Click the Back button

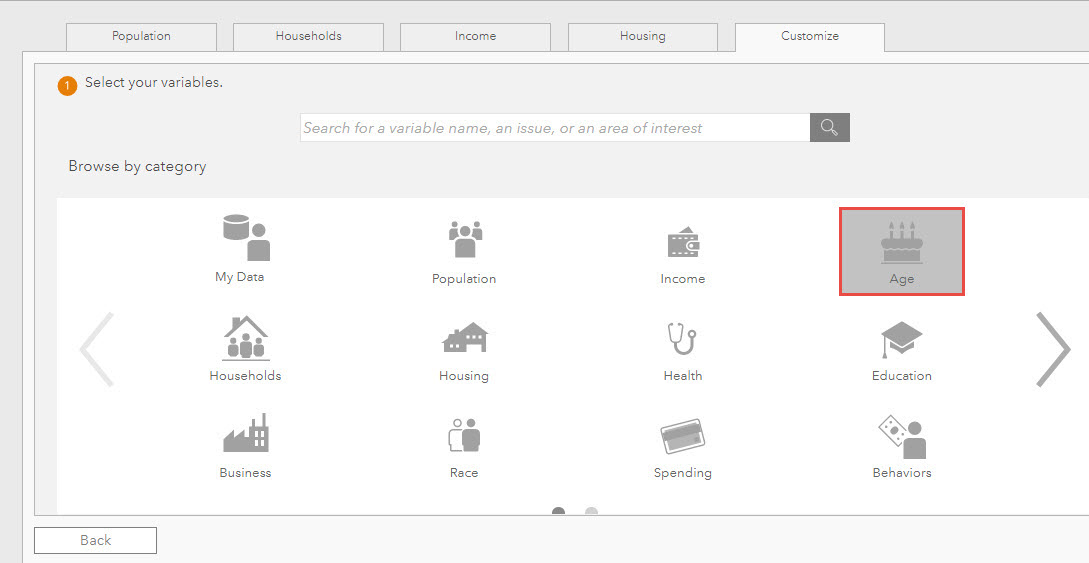(95, 540)
